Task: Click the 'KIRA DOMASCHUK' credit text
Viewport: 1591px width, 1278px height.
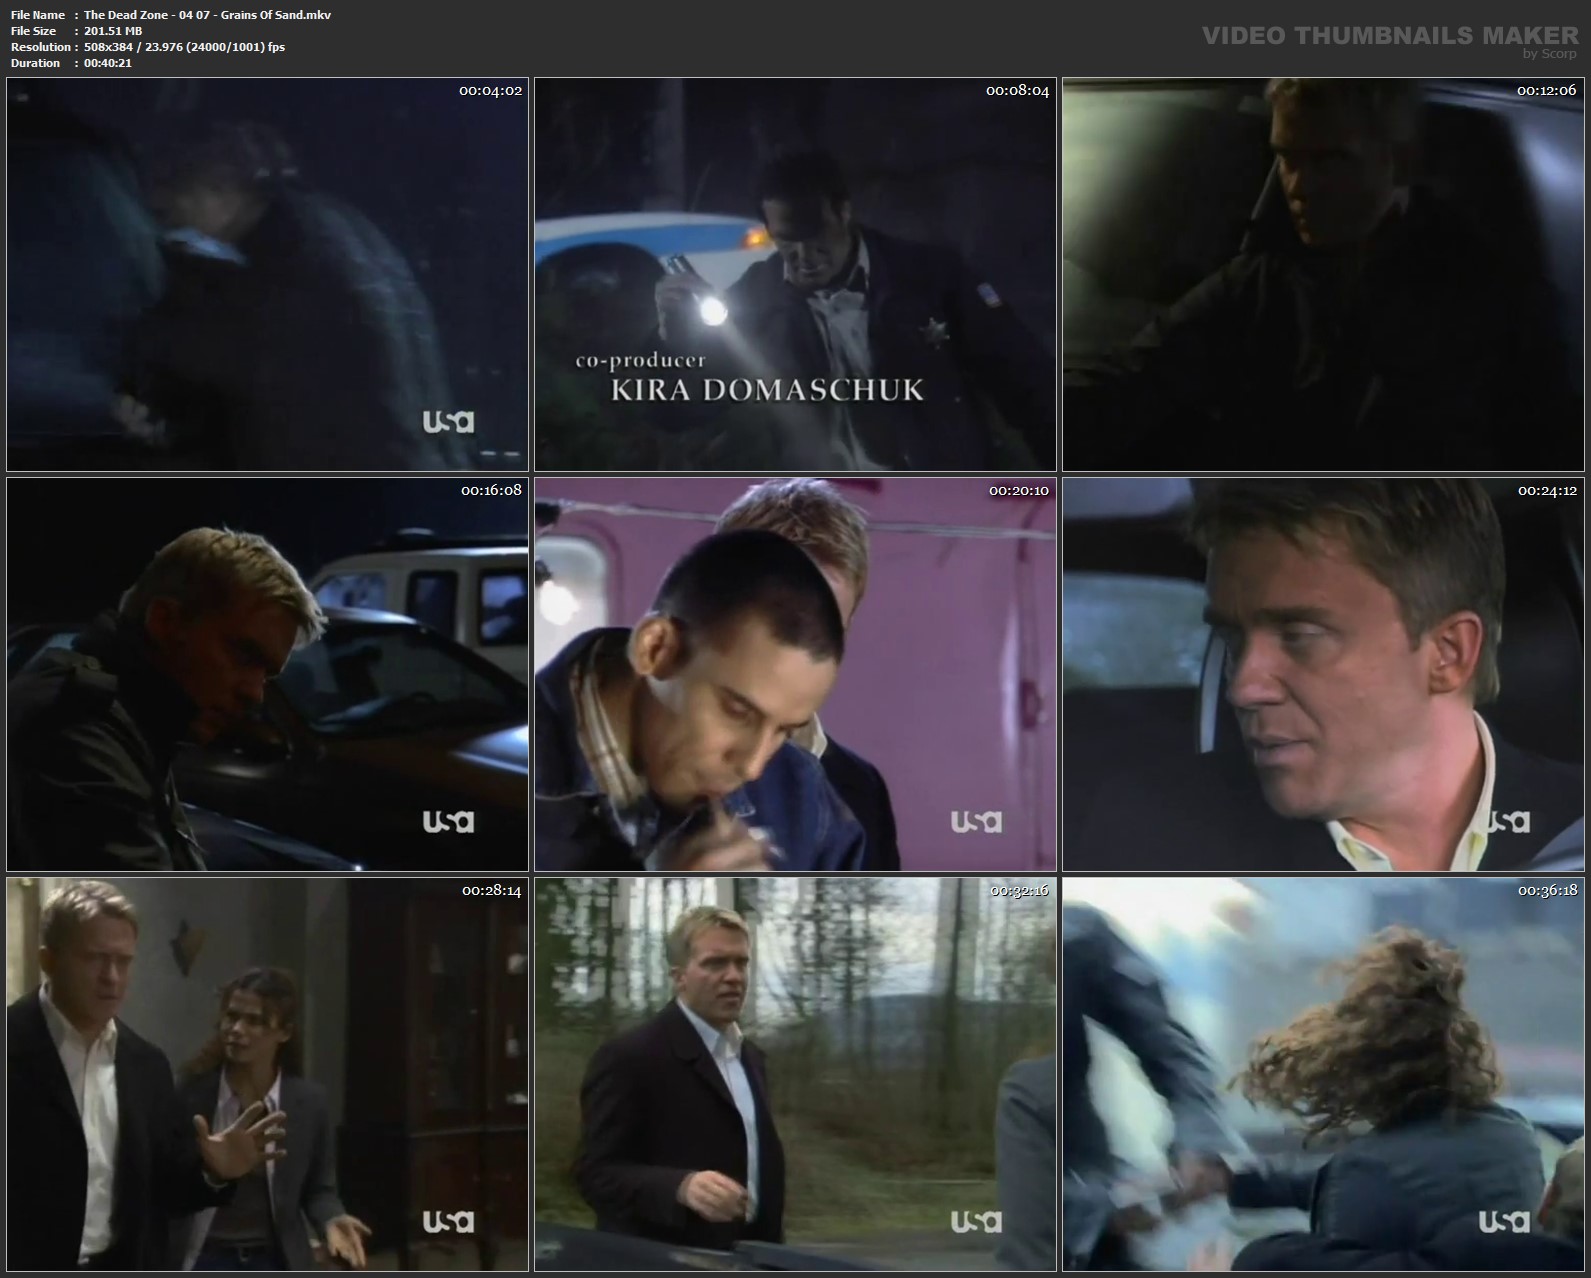Action: [767, 390]
